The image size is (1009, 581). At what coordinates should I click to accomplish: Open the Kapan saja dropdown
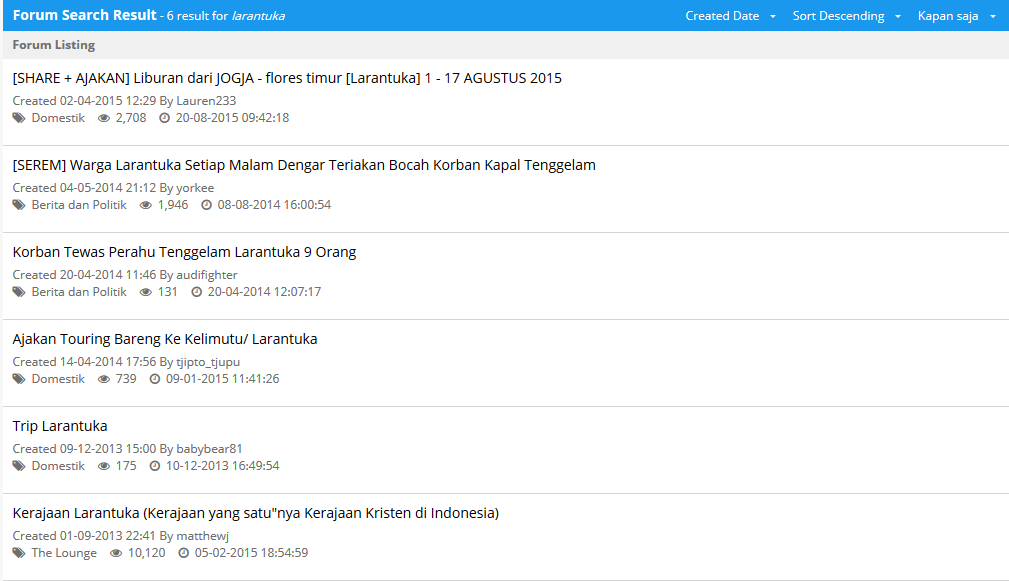pyautogui.click(x=949, y=15)
